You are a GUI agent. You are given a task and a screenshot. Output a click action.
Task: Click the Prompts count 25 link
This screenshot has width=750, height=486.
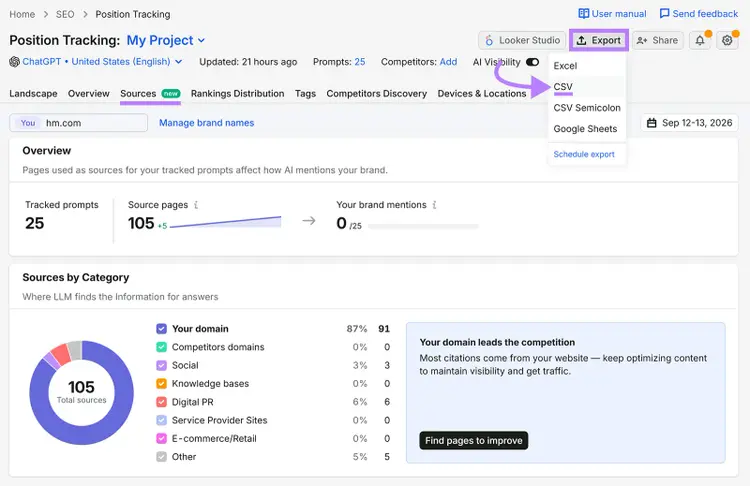tap(360, 62)
